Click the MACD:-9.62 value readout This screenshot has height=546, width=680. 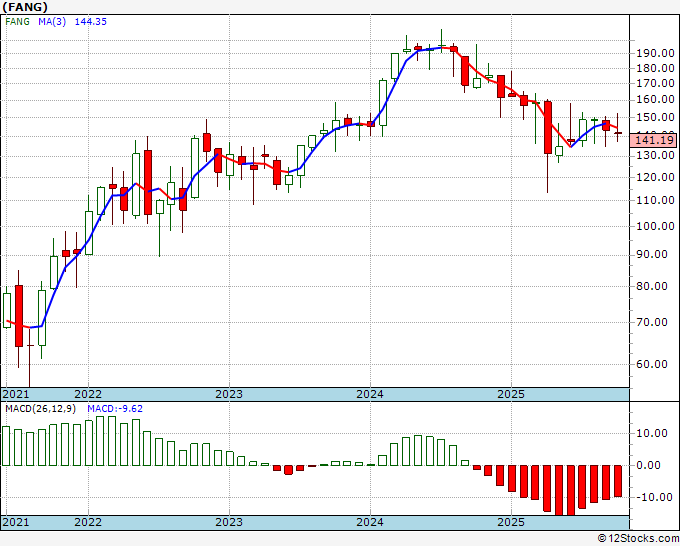[x=115, y=410]
